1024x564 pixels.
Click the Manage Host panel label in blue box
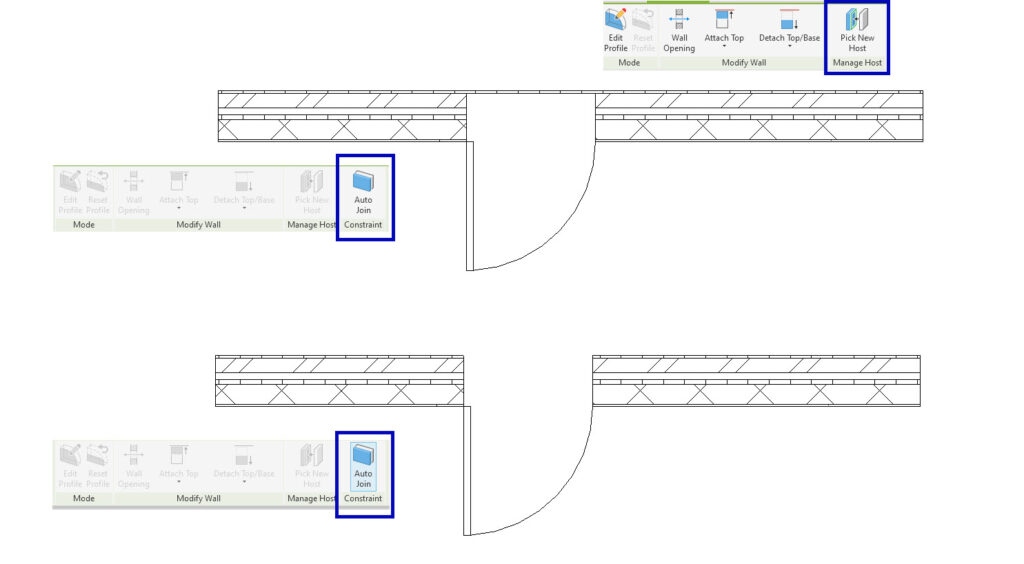857,63
